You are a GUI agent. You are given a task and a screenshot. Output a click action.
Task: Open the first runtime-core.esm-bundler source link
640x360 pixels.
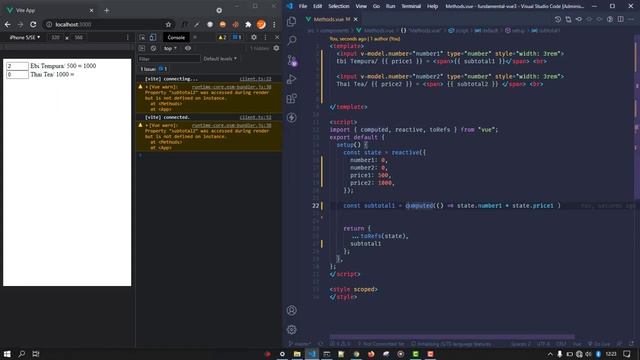231,87
